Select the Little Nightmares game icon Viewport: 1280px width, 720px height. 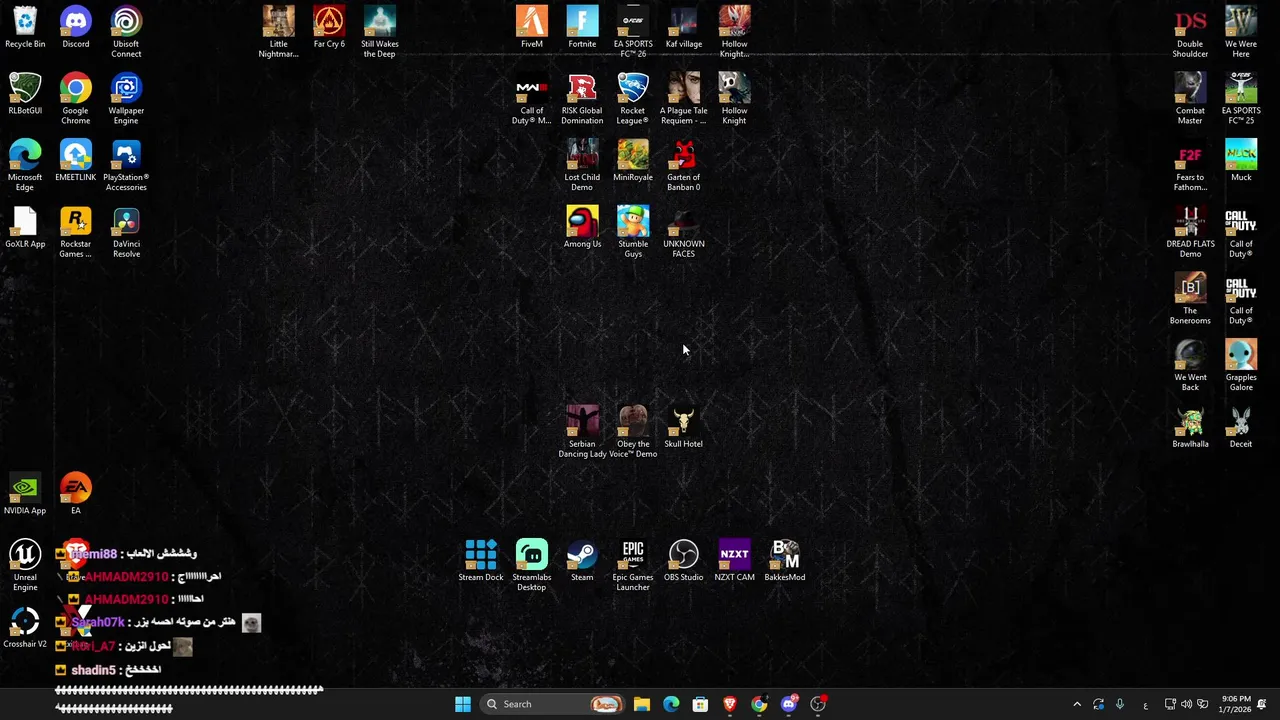coord(279,32)
